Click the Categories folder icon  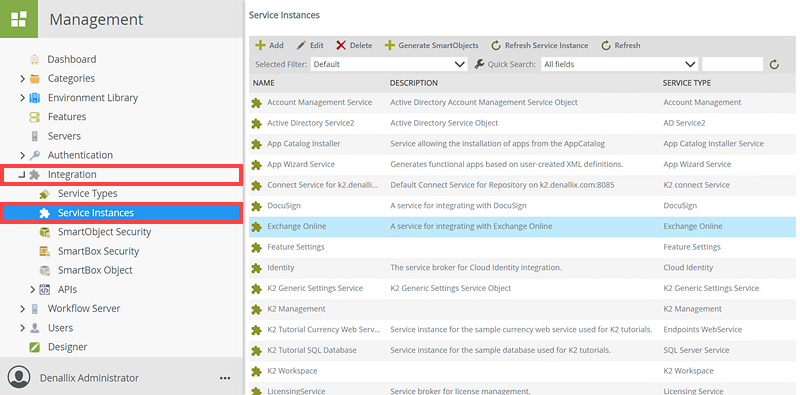tap(35, 79)
